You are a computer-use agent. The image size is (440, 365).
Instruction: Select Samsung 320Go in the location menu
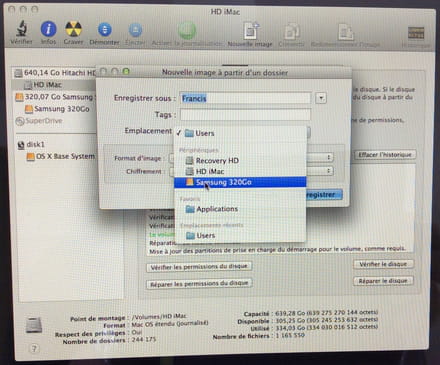(x=240, y=182)
